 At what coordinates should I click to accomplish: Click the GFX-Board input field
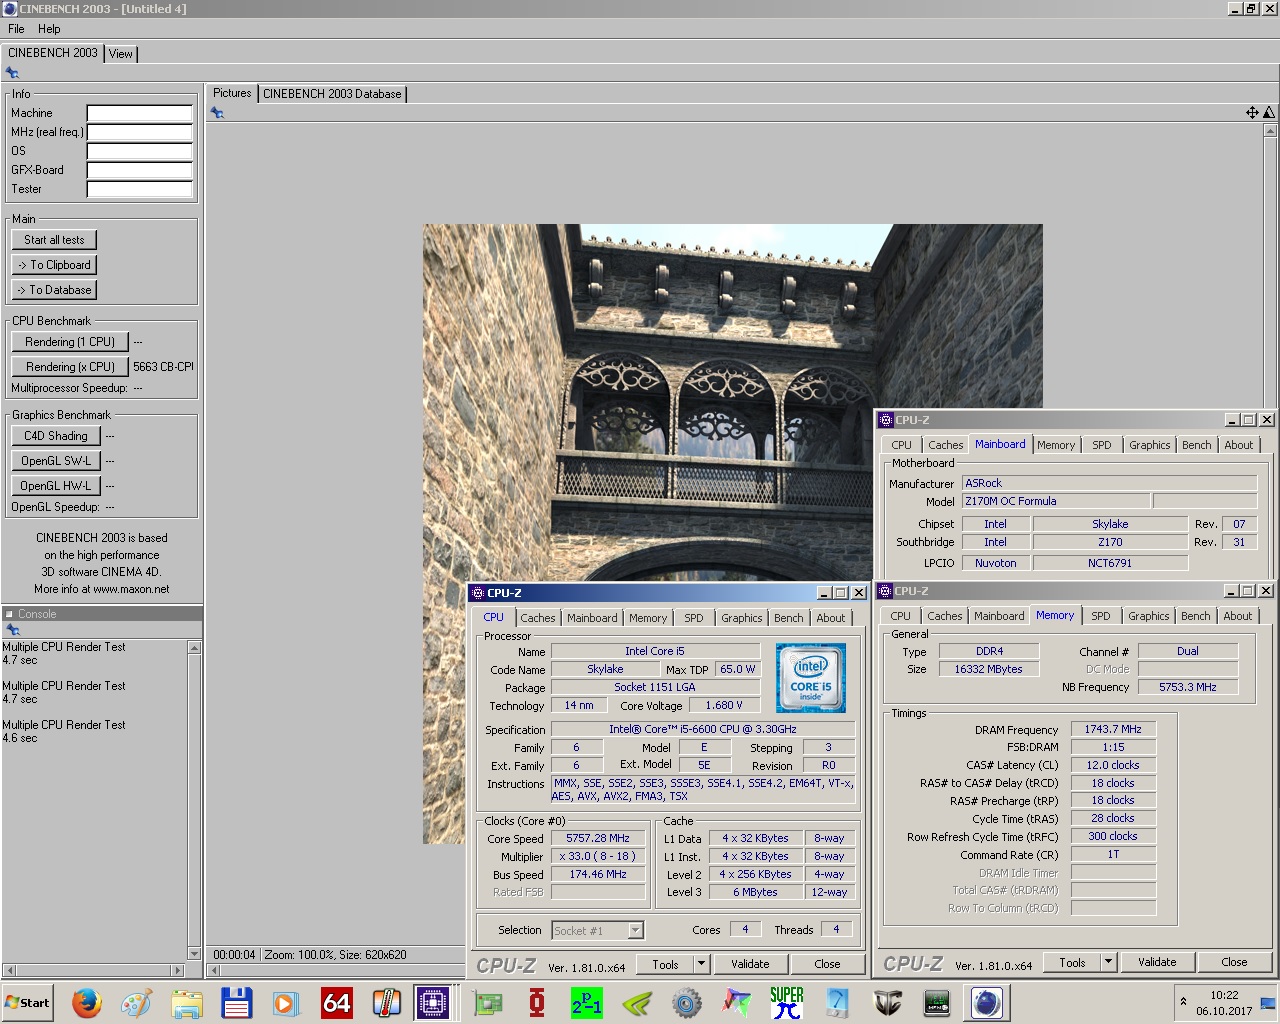[140, 170]
